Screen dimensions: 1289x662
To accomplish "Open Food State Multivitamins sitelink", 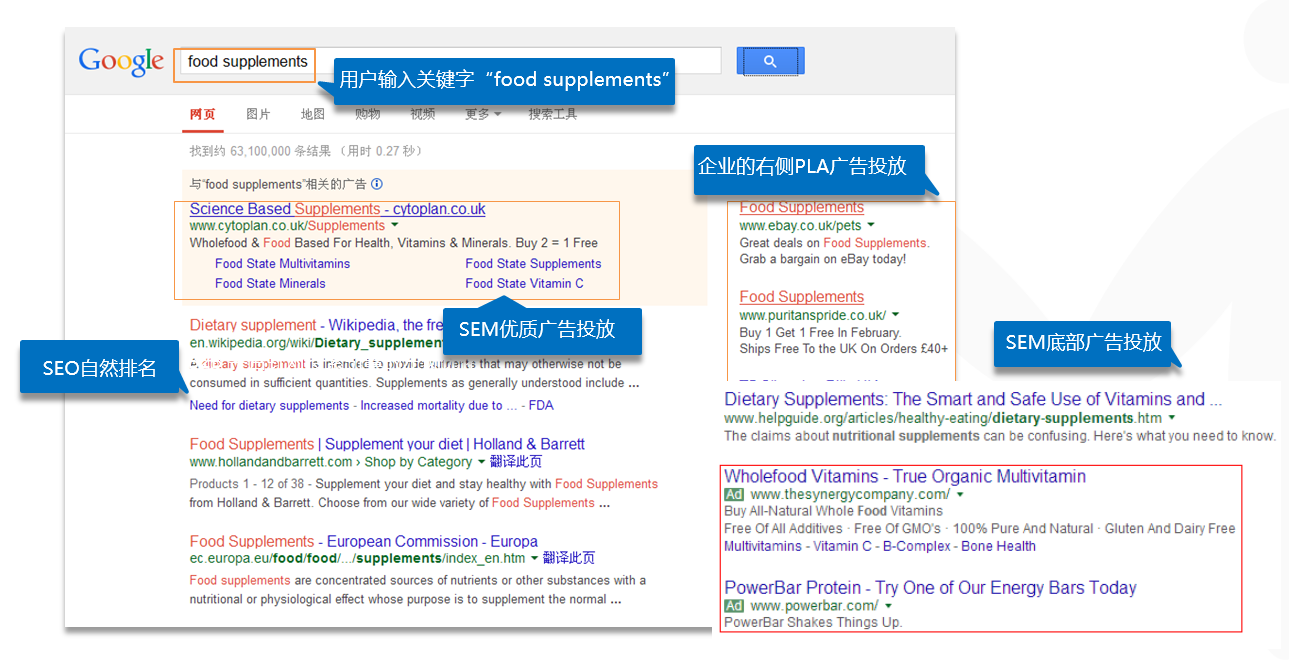I will click(282, 264).
